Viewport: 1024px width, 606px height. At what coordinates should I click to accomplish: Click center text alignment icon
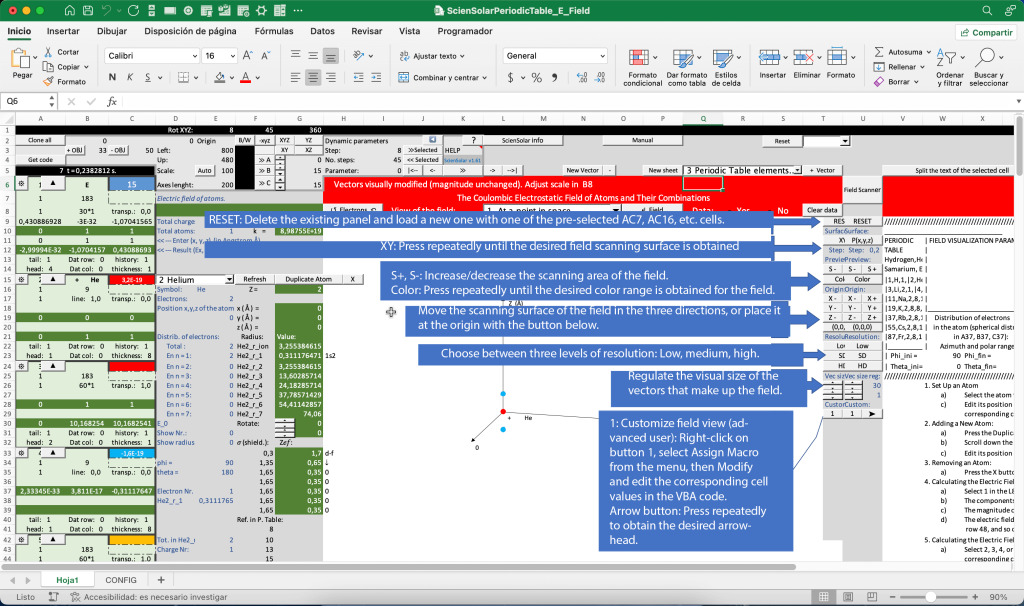click(x=313, y=77)
